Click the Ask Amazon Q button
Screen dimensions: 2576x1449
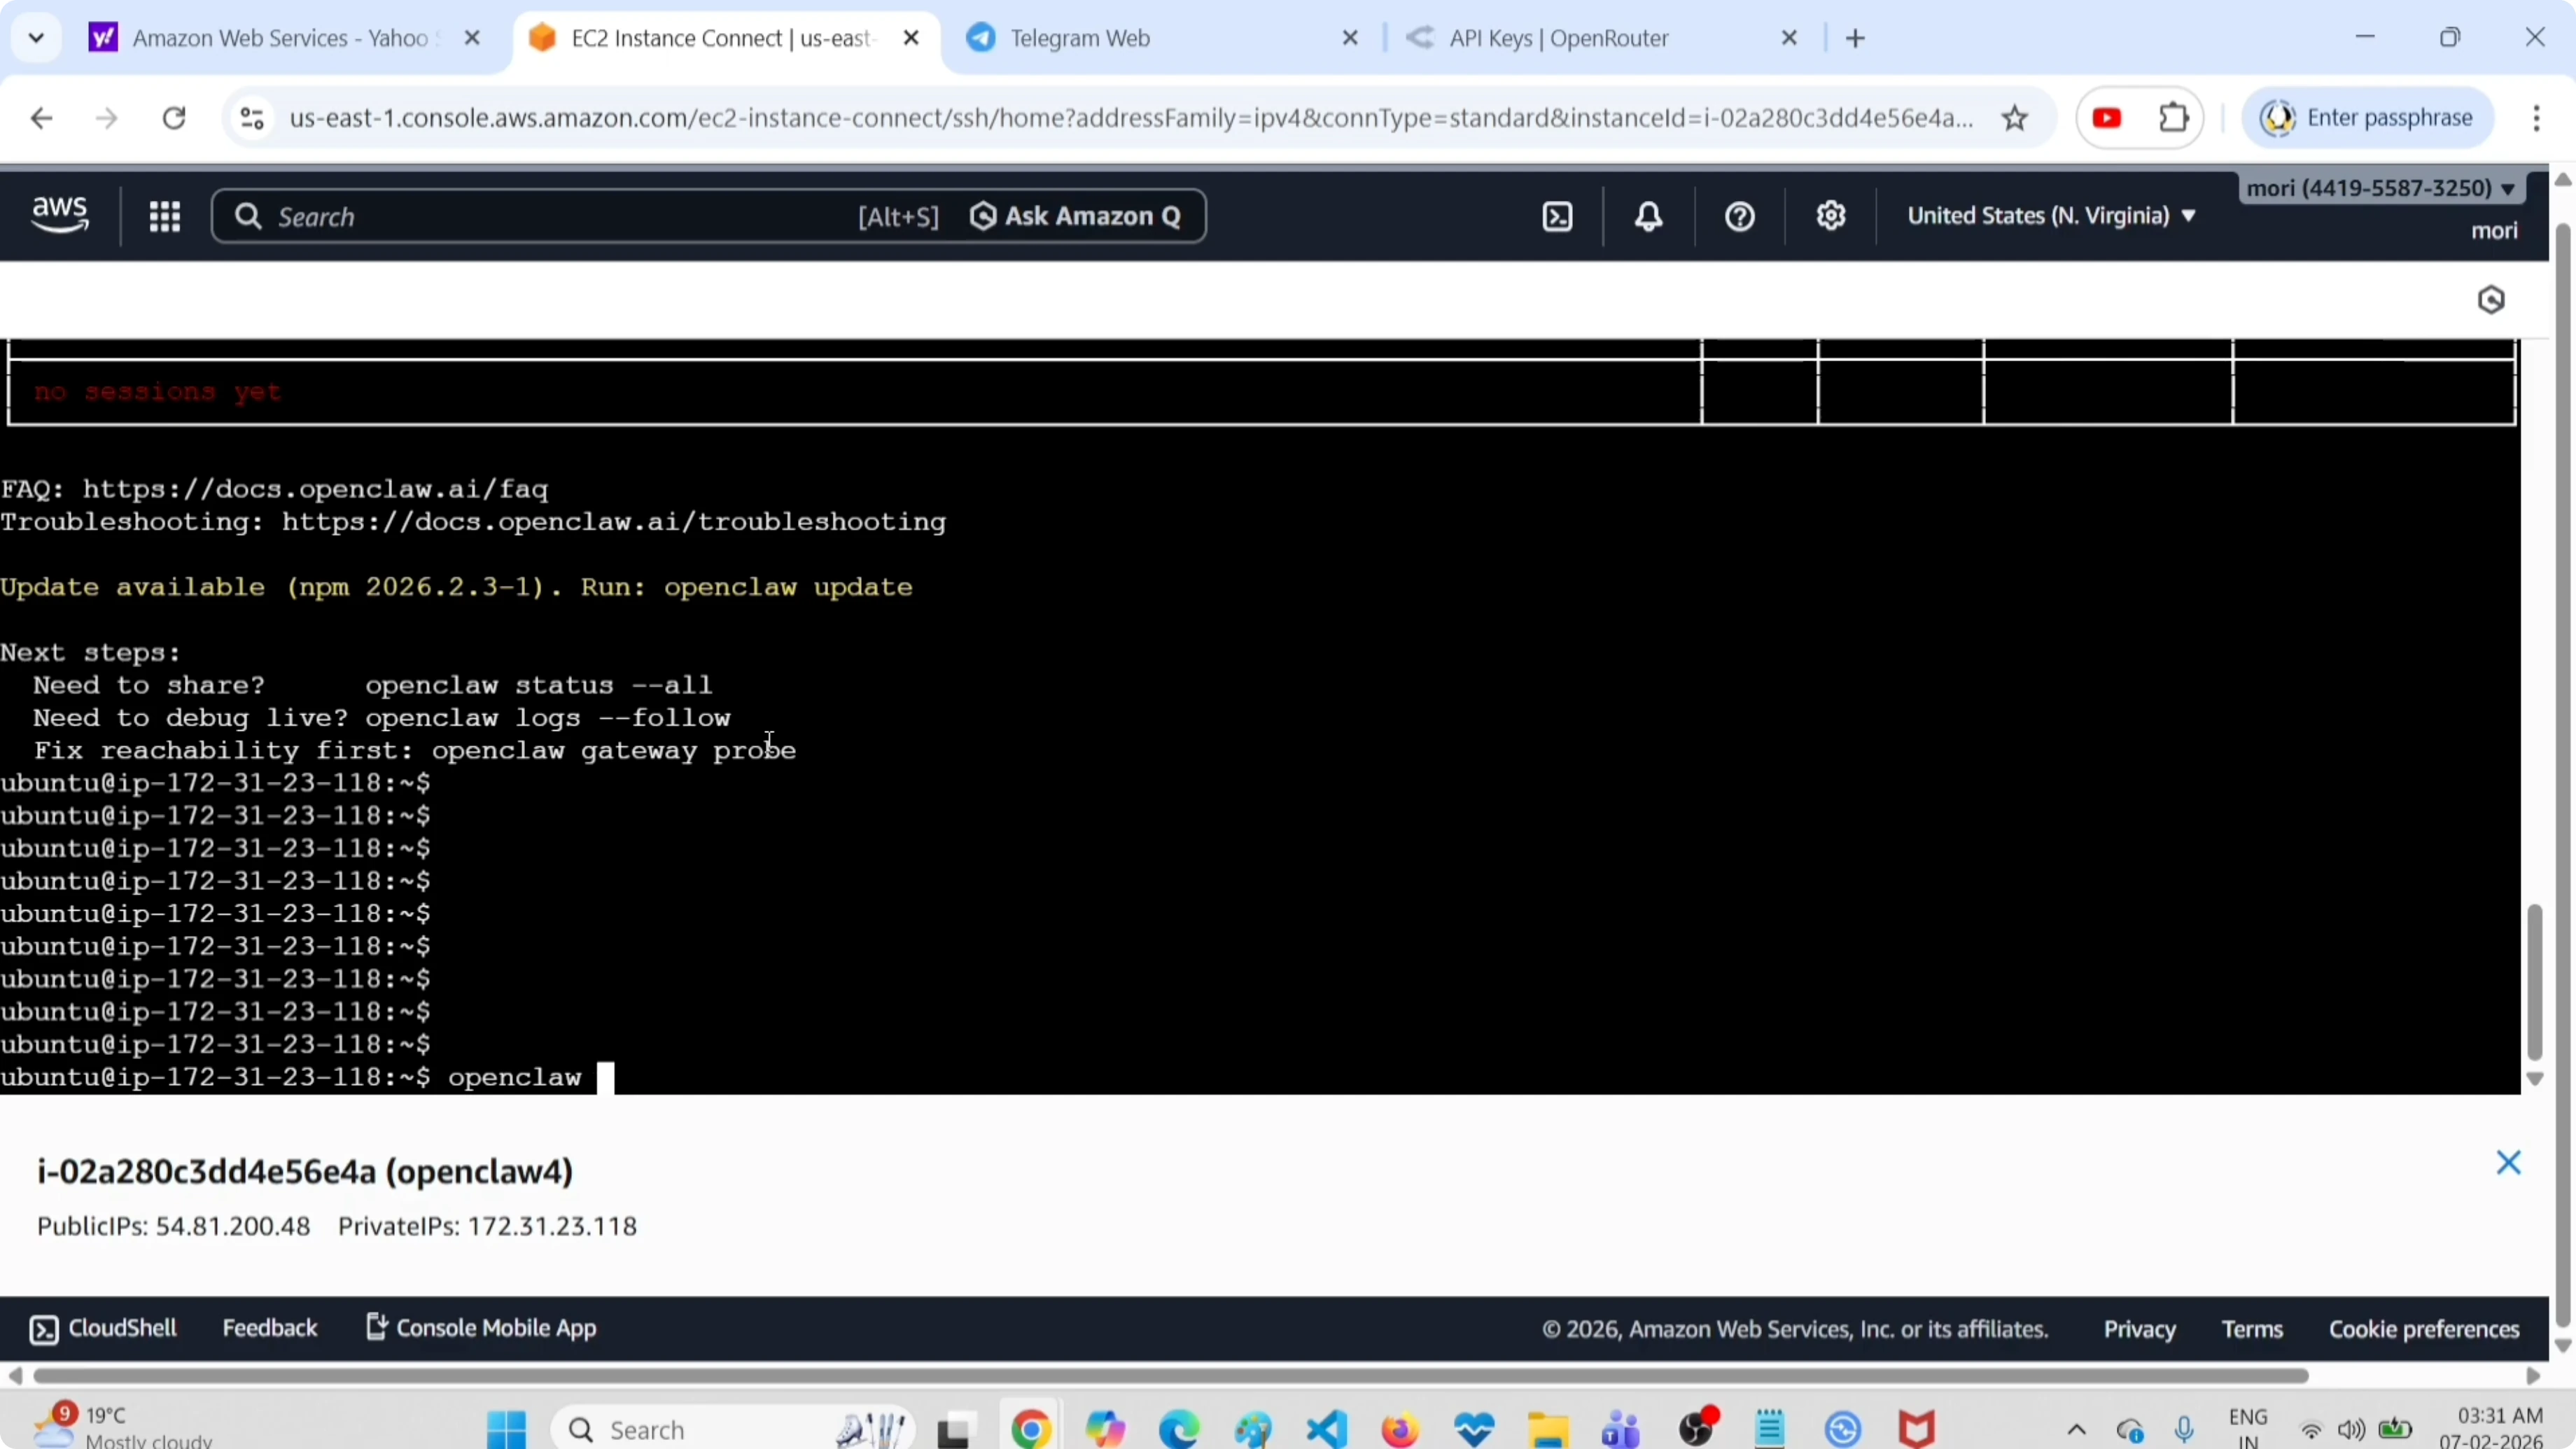[1076, 217]
